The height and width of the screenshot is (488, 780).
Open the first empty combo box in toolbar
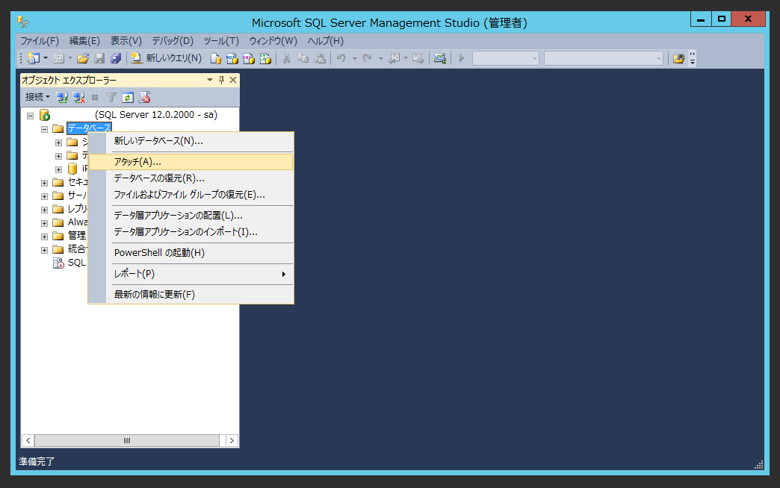[x=505, y=59]
